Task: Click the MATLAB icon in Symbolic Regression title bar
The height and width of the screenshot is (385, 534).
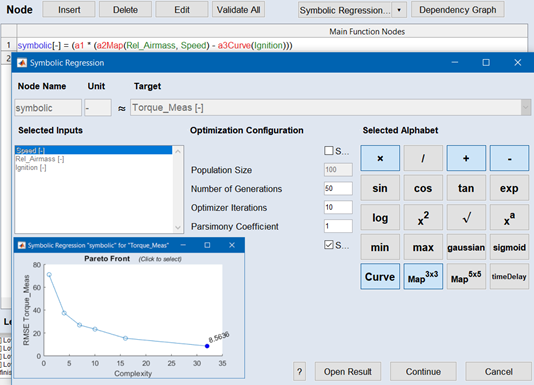Action: (x=22, y=63)
